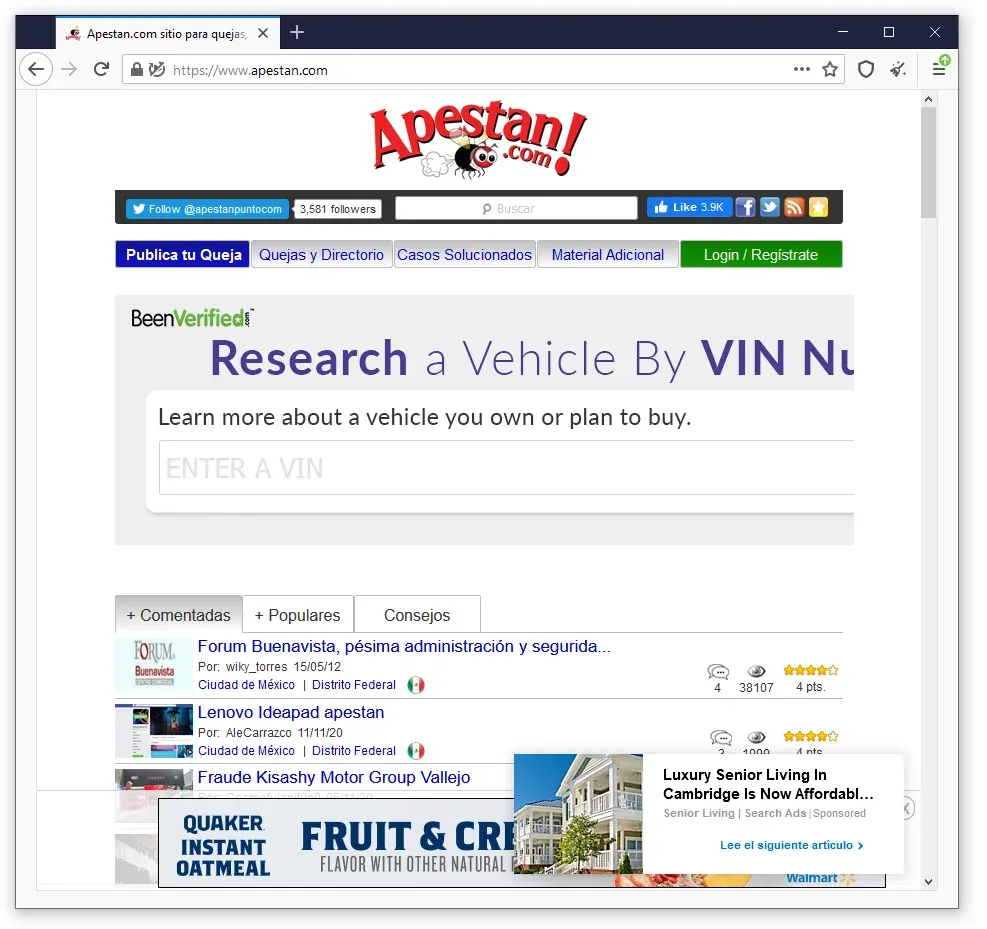Screen dimensions: 987x929
Task: Open the Twitter bird icon beside Facebook icon
Action: tap(769, 207)
